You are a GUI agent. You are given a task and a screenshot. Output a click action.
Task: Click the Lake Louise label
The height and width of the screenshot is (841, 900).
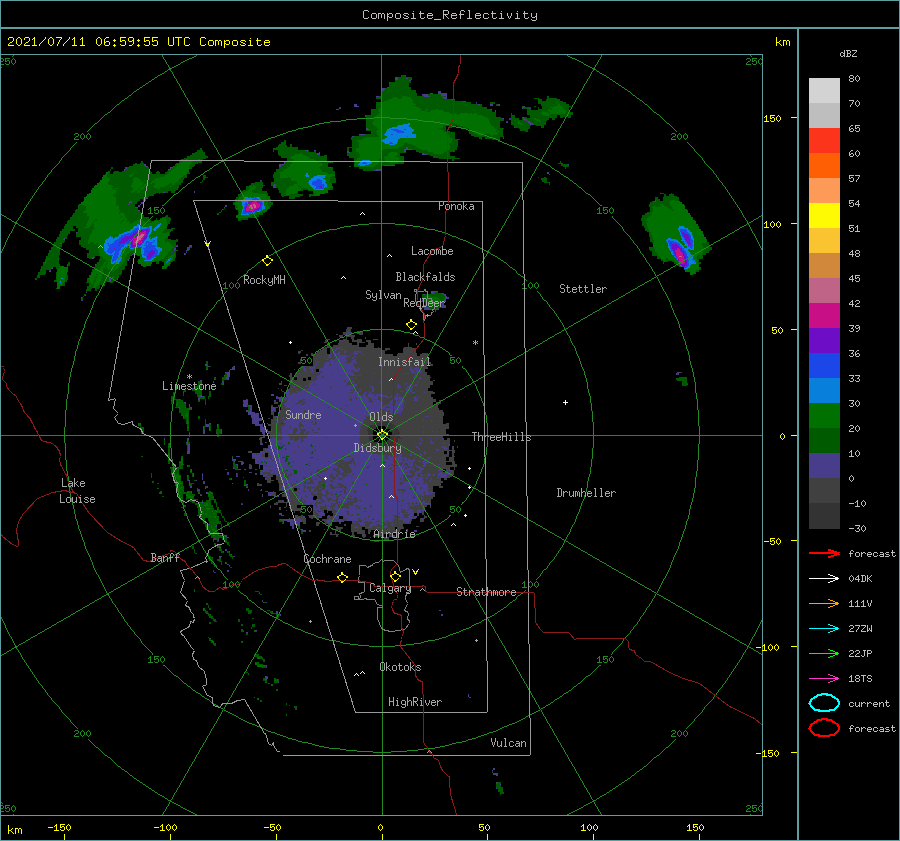coord(77,491)
